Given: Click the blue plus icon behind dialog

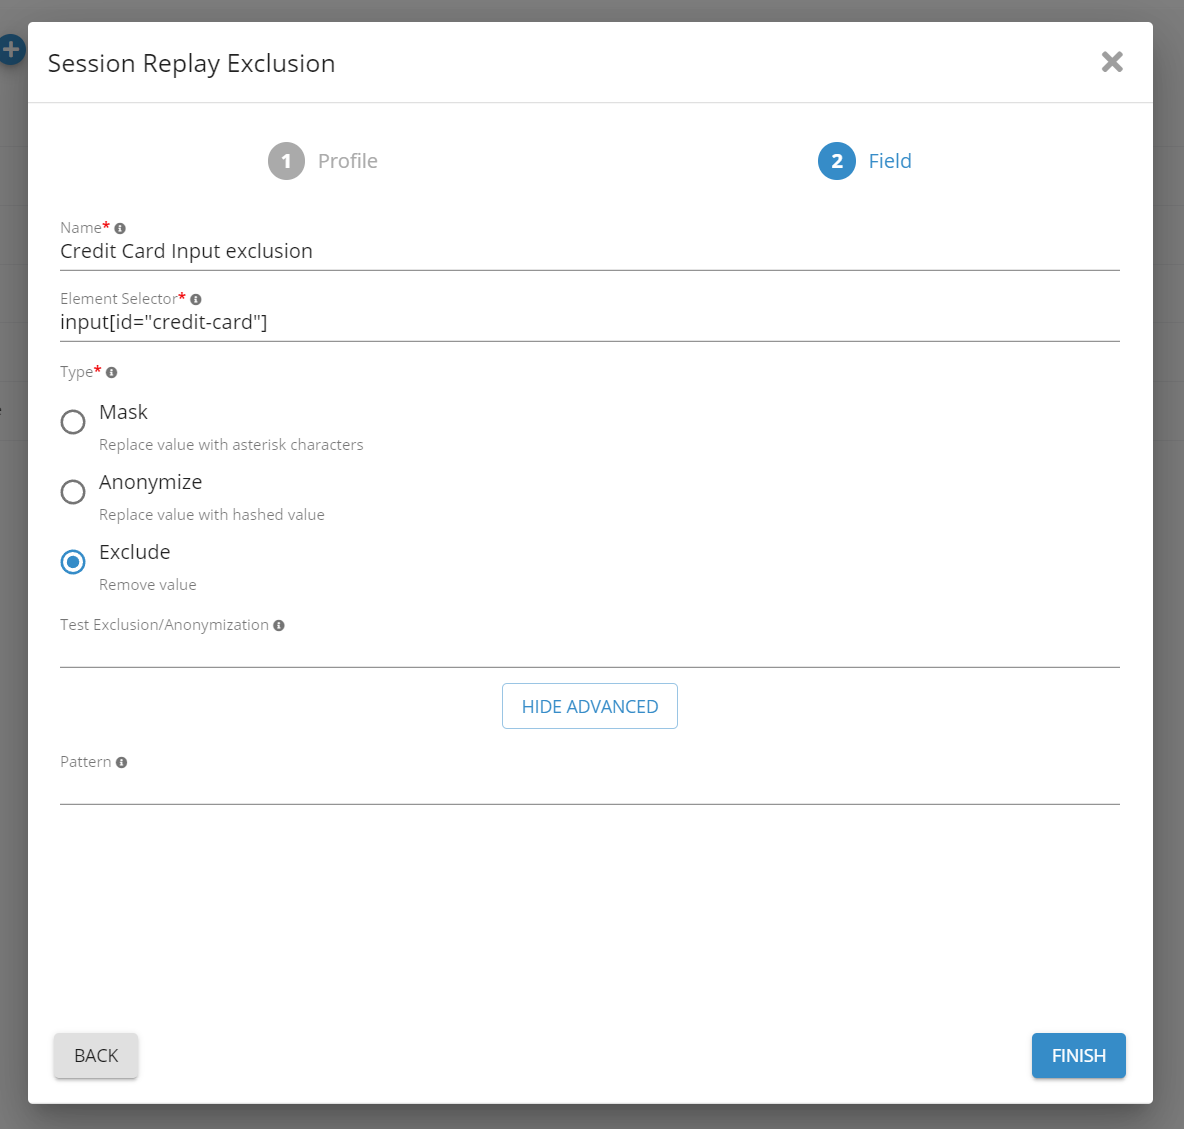Looking at the screenshot, I should pyautogui.click(x=11, y=49).
